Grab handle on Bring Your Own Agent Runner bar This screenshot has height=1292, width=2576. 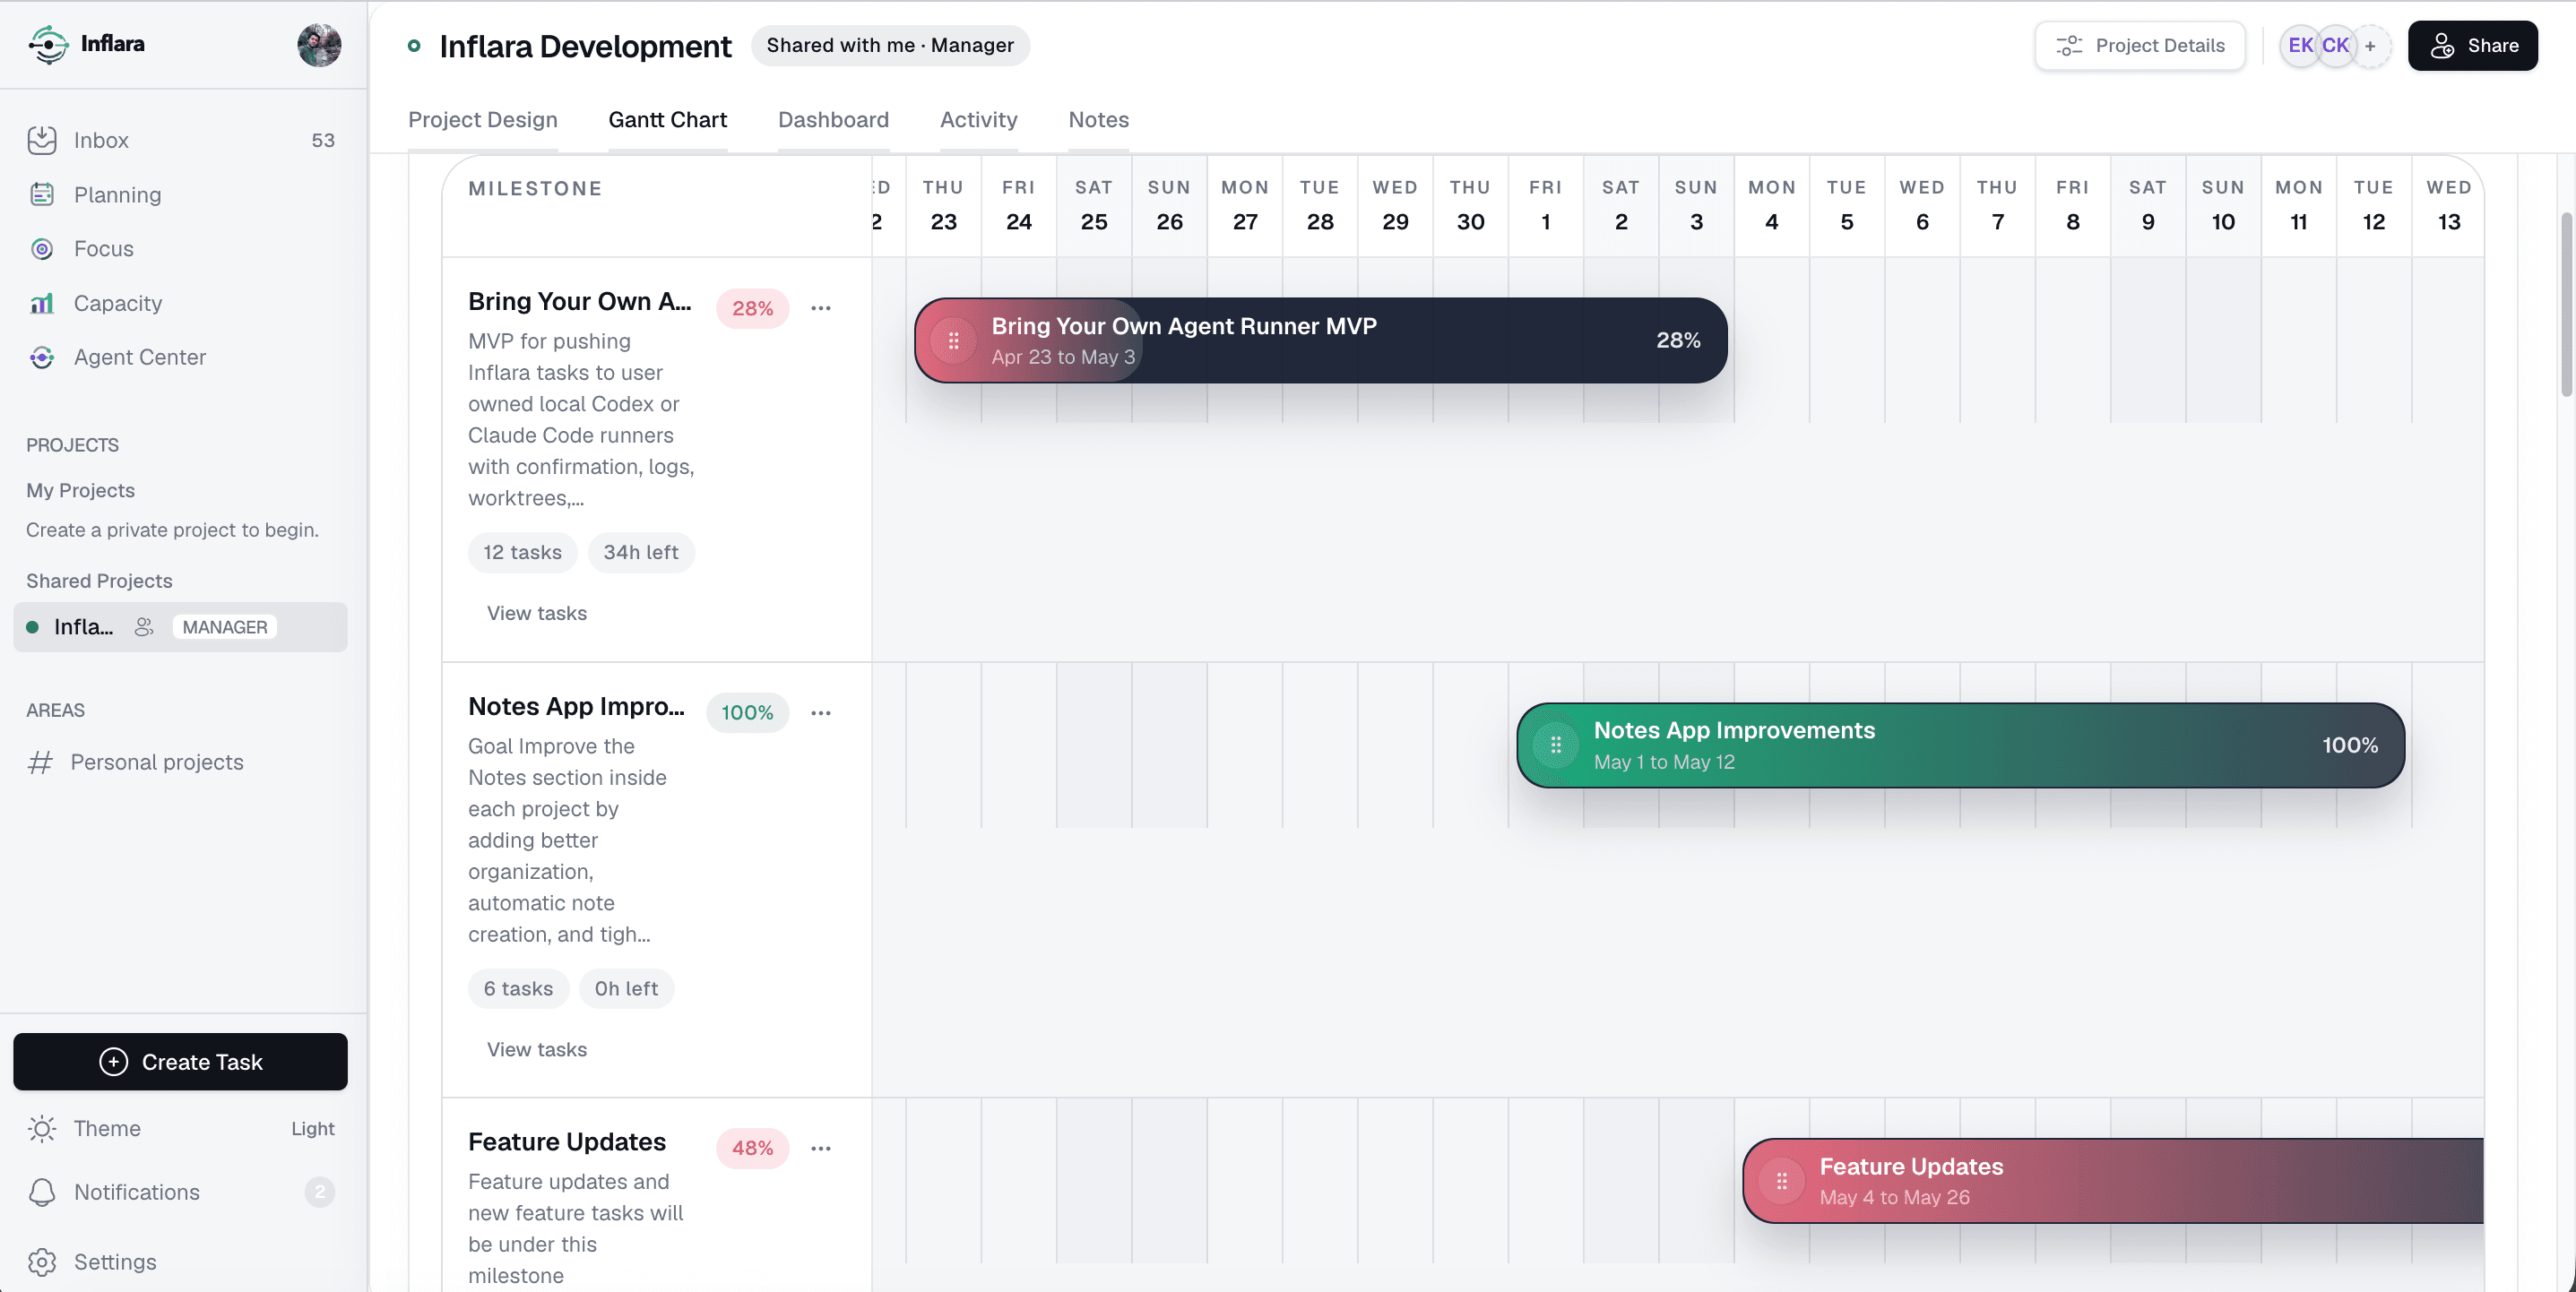[x=953, y=340]
